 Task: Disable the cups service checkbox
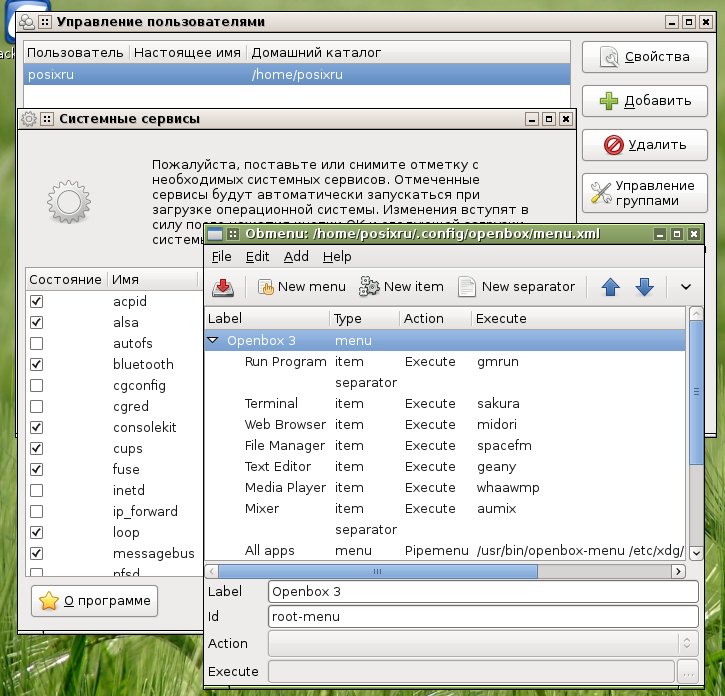pos(37,449)
